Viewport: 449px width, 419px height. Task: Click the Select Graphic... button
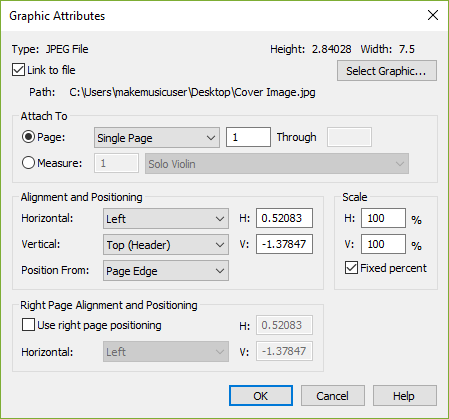(387, 71)
